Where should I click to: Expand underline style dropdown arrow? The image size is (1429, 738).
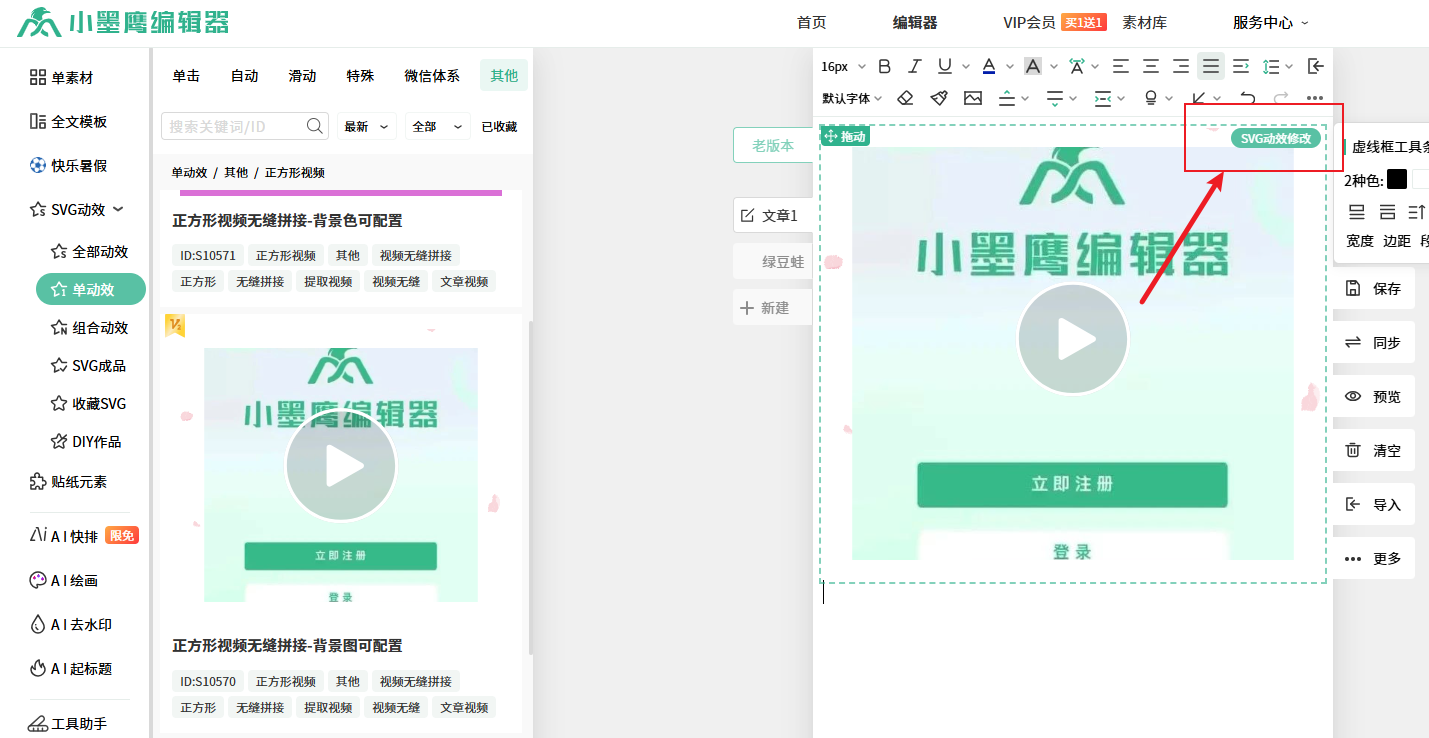966,67
